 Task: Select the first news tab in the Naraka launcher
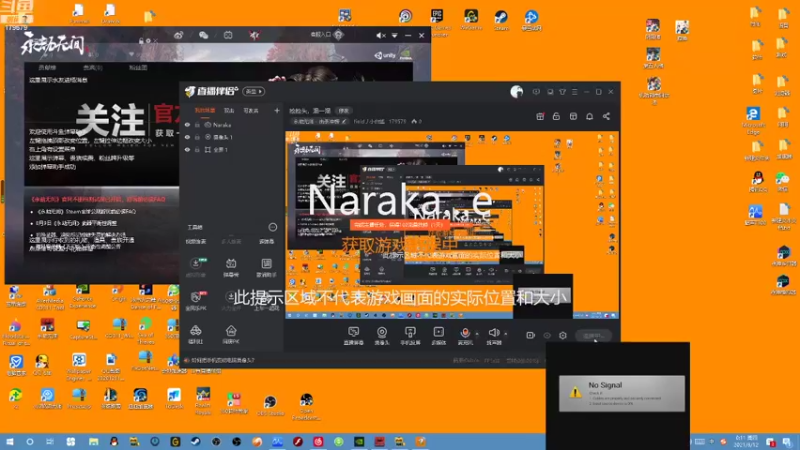click(x=47, y=67)
